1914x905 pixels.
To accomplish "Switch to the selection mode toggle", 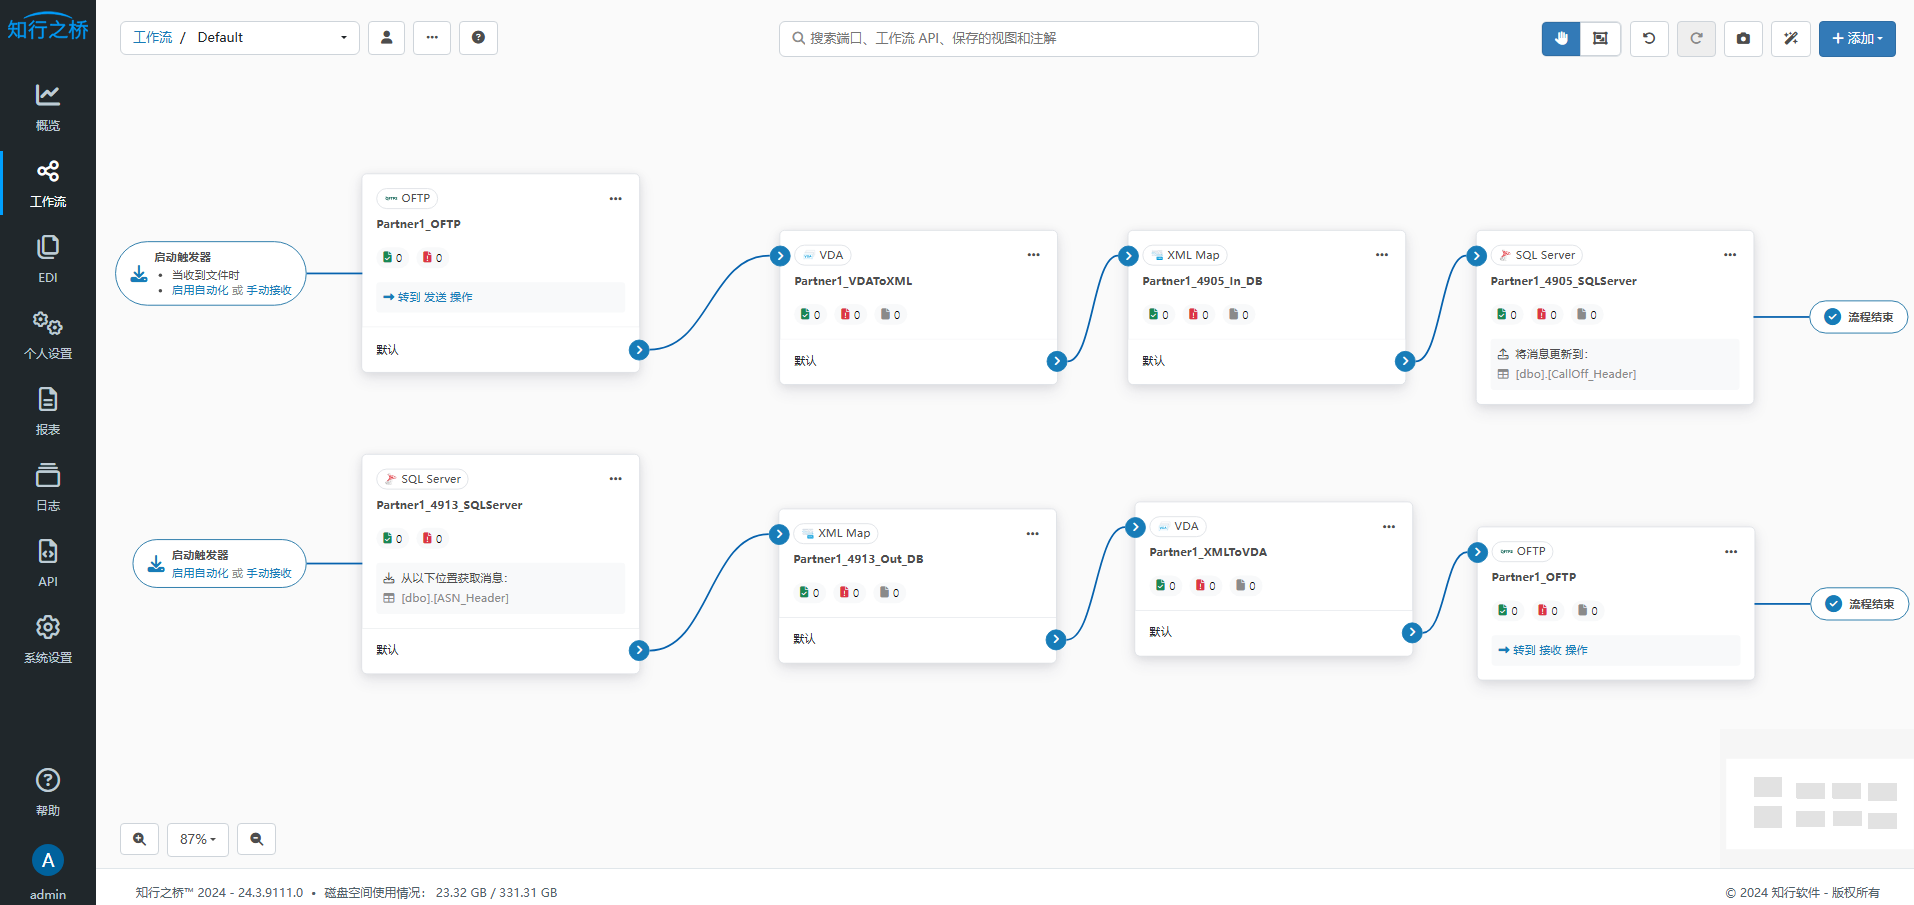I will click(x=1600, y=38).
